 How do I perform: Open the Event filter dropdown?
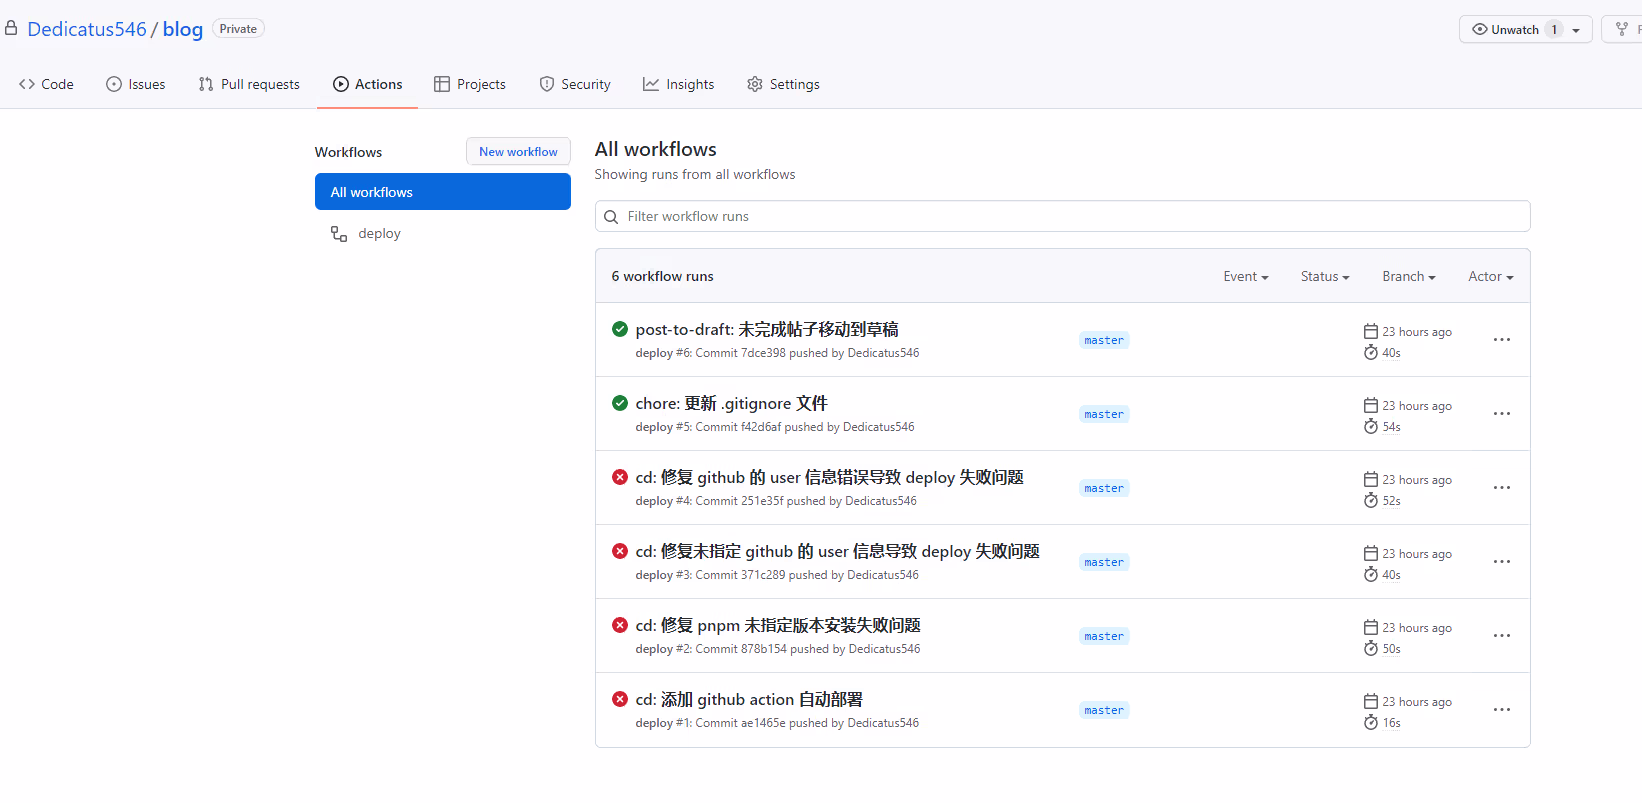[x=1246, y=277]
